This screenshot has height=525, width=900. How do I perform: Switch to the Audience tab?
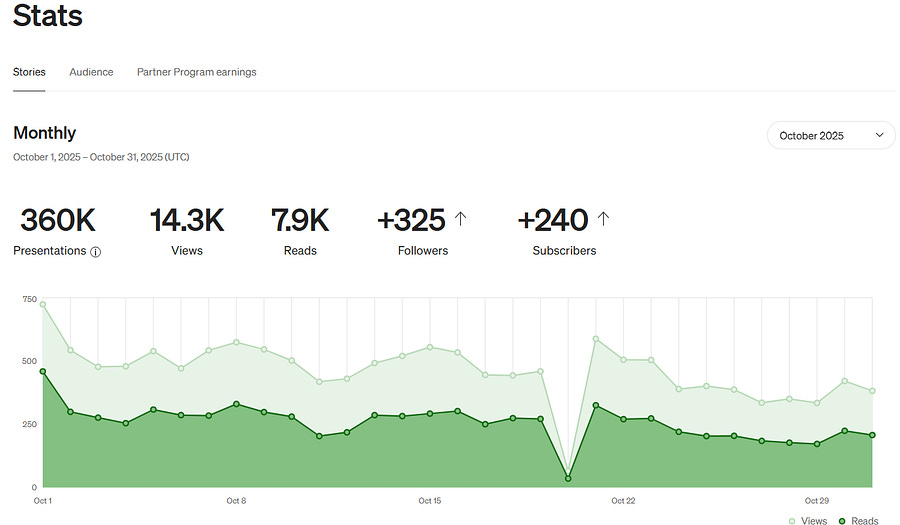pyautogui.click(x=91, y=72)
